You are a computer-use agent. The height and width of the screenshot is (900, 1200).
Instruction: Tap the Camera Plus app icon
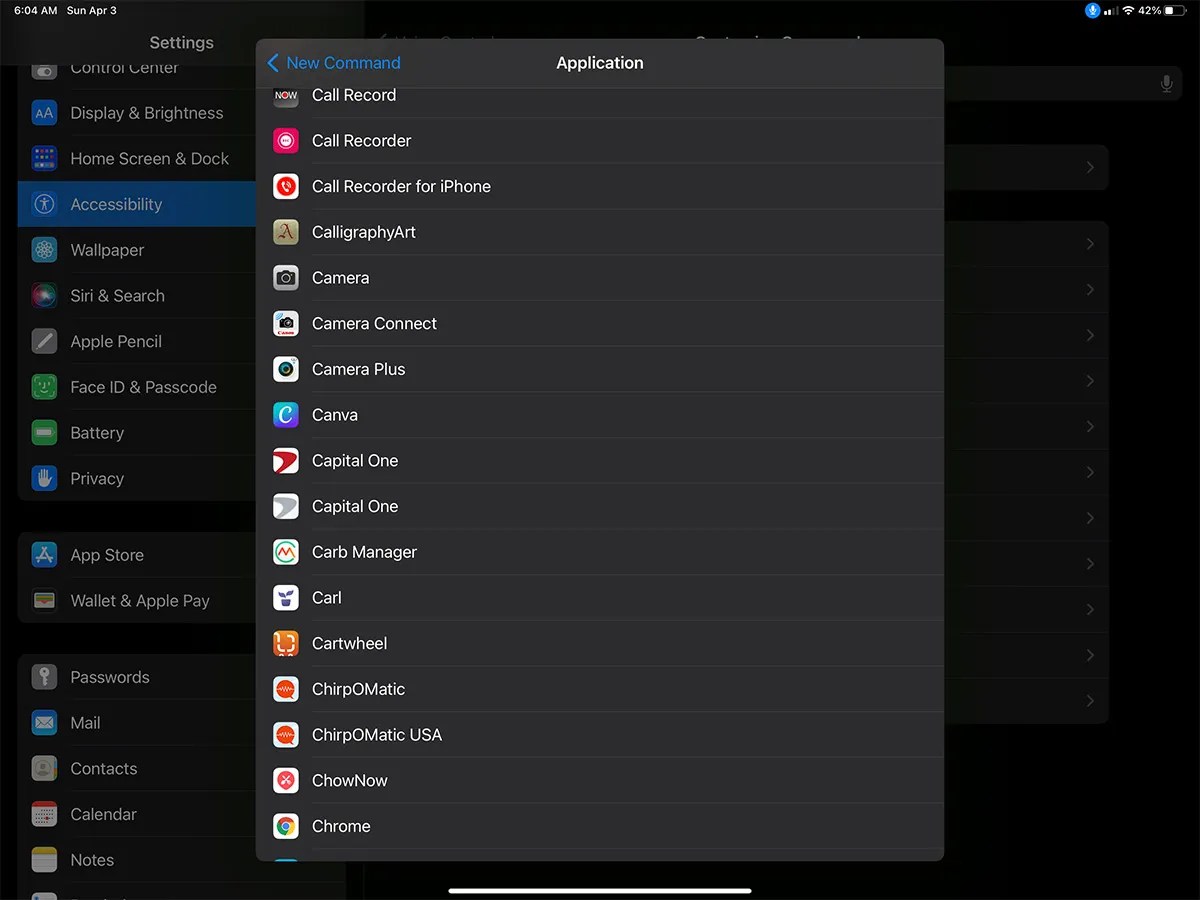285,369
